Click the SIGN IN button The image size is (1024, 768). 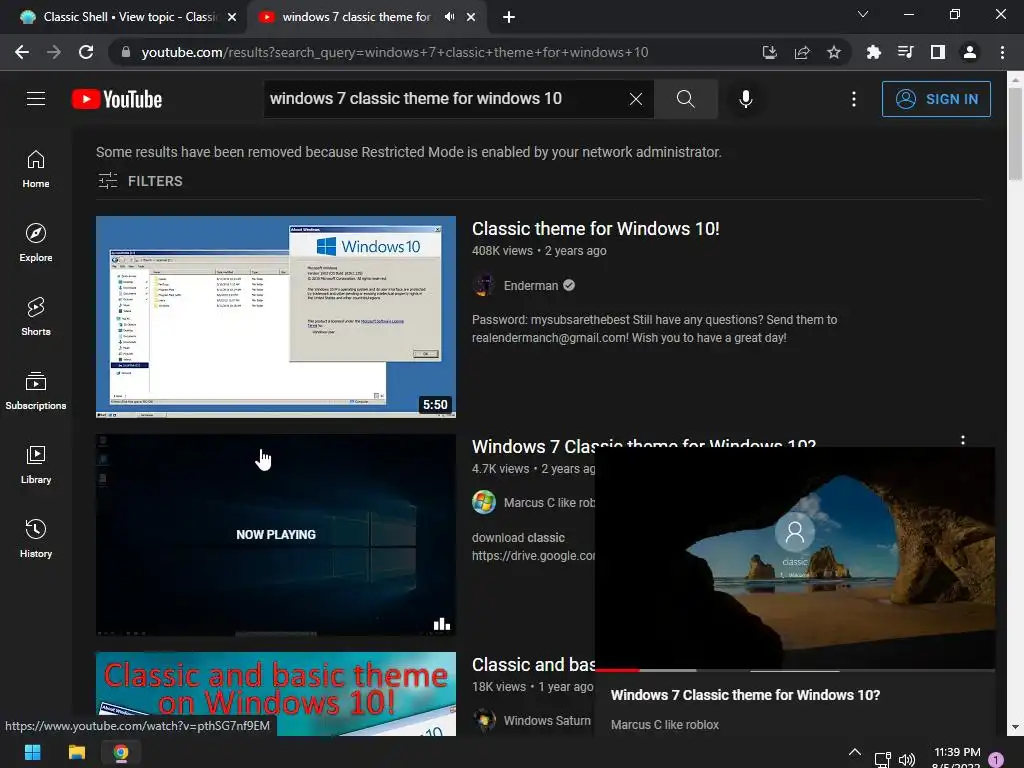click(x=936, y=99)
